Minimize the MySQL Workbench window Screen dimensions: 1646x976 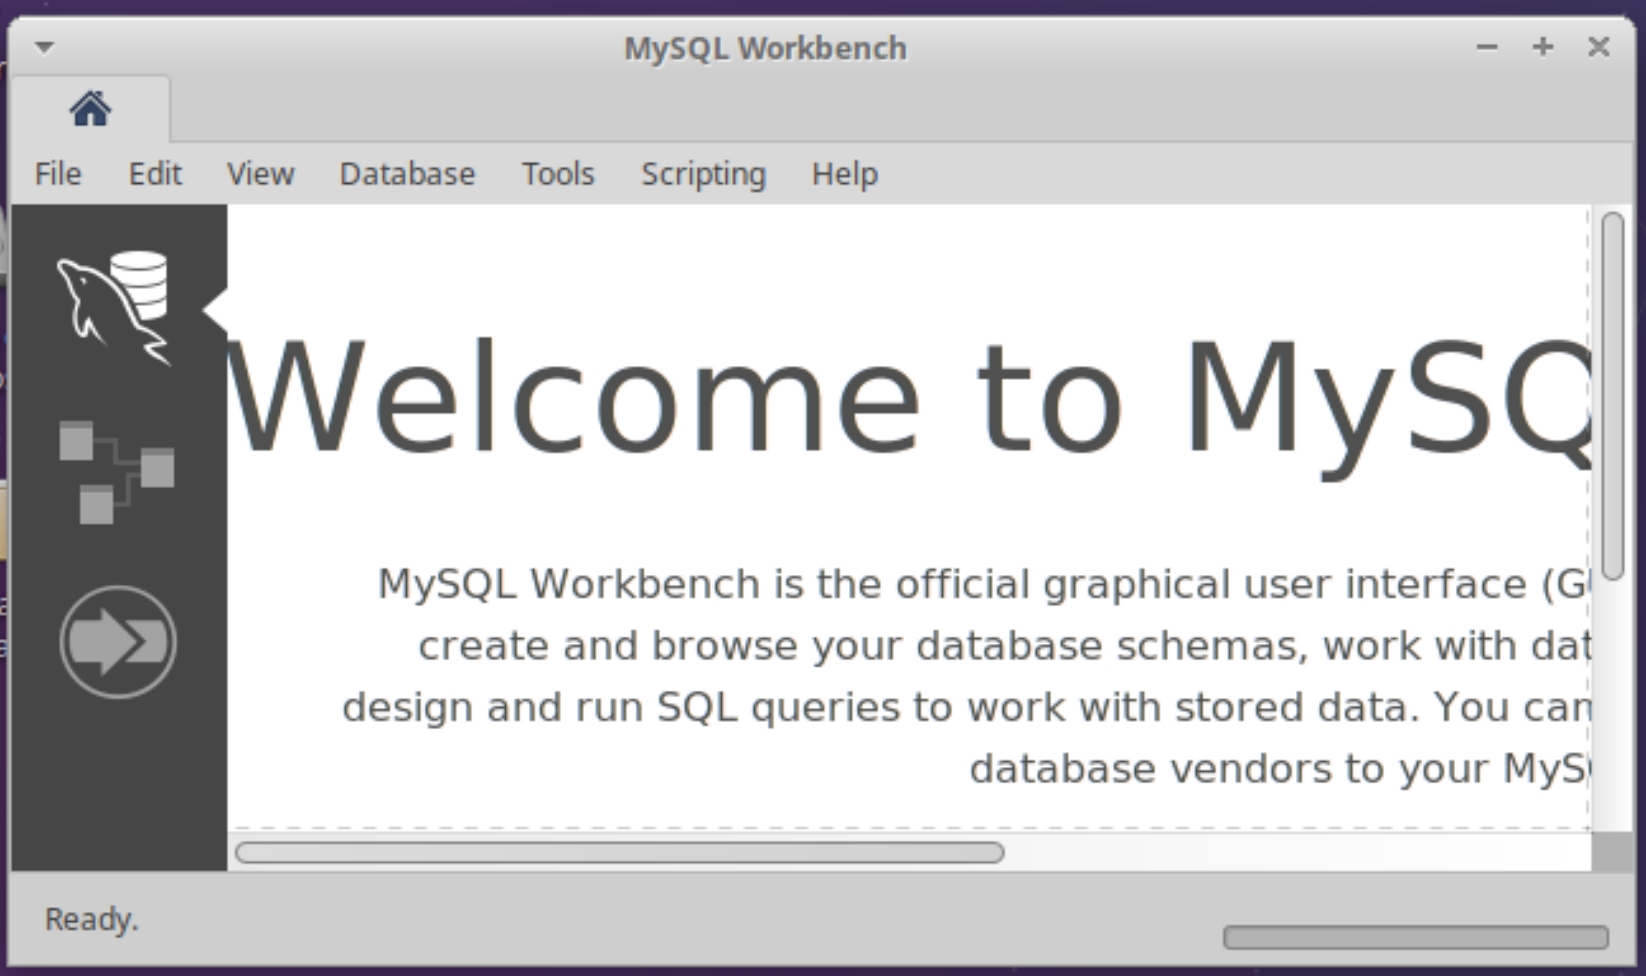[x=1487, y=47]
